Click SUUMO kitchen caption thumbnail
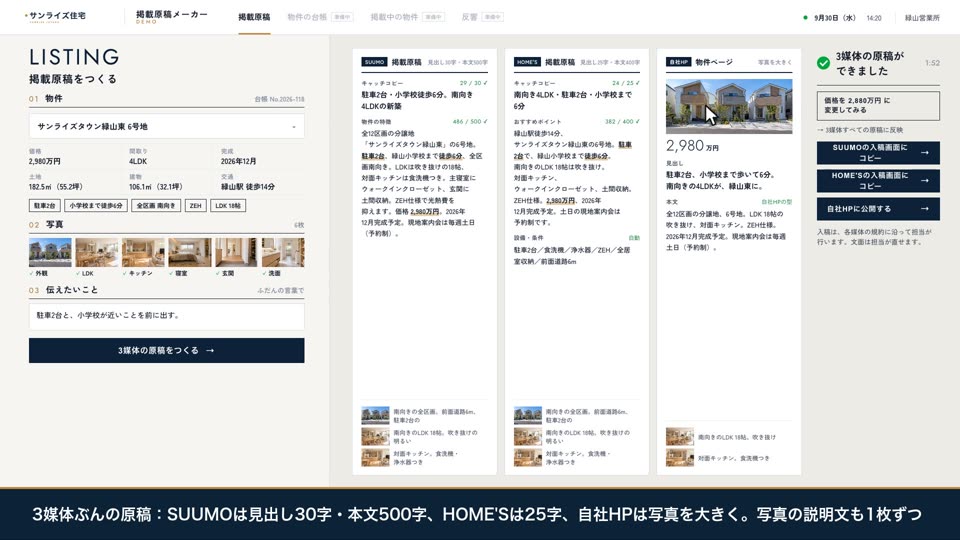This screenshot has width=960, height=540. 375,457
